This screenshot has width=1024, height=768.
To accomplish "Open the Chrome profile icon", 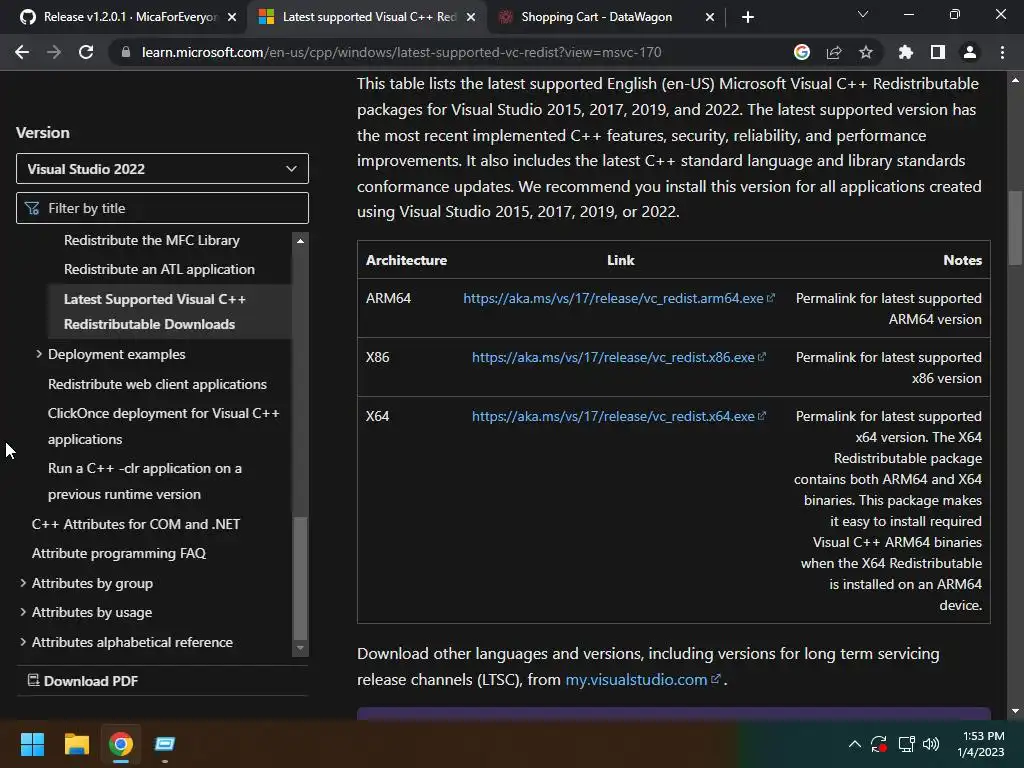I will 970,52.
